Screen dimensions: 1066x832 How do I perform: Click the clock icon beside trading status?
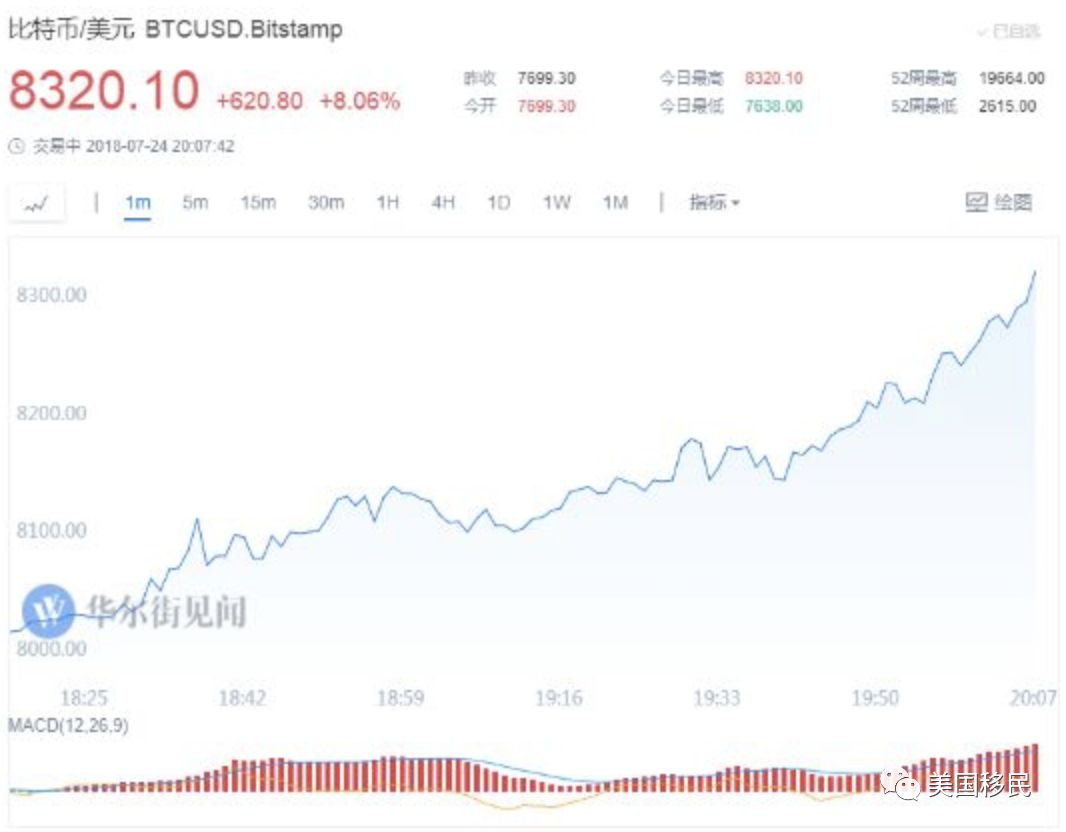pos(16,146)
